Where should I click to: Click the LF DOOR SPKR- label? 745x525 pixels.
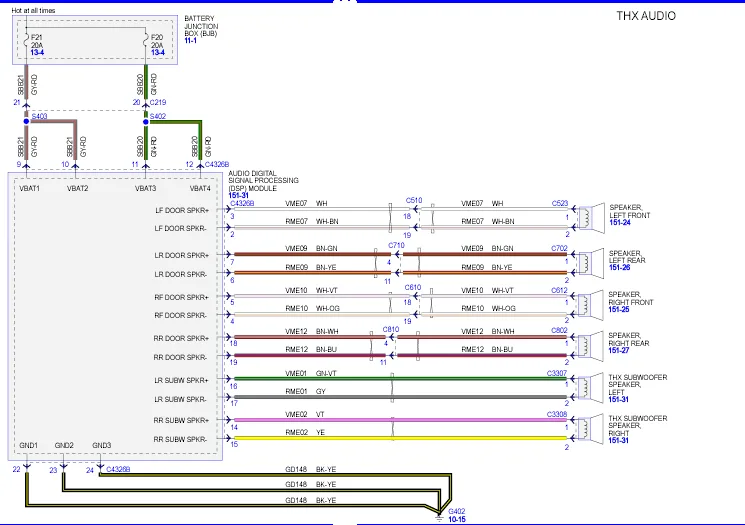click(x=181, y=228)
